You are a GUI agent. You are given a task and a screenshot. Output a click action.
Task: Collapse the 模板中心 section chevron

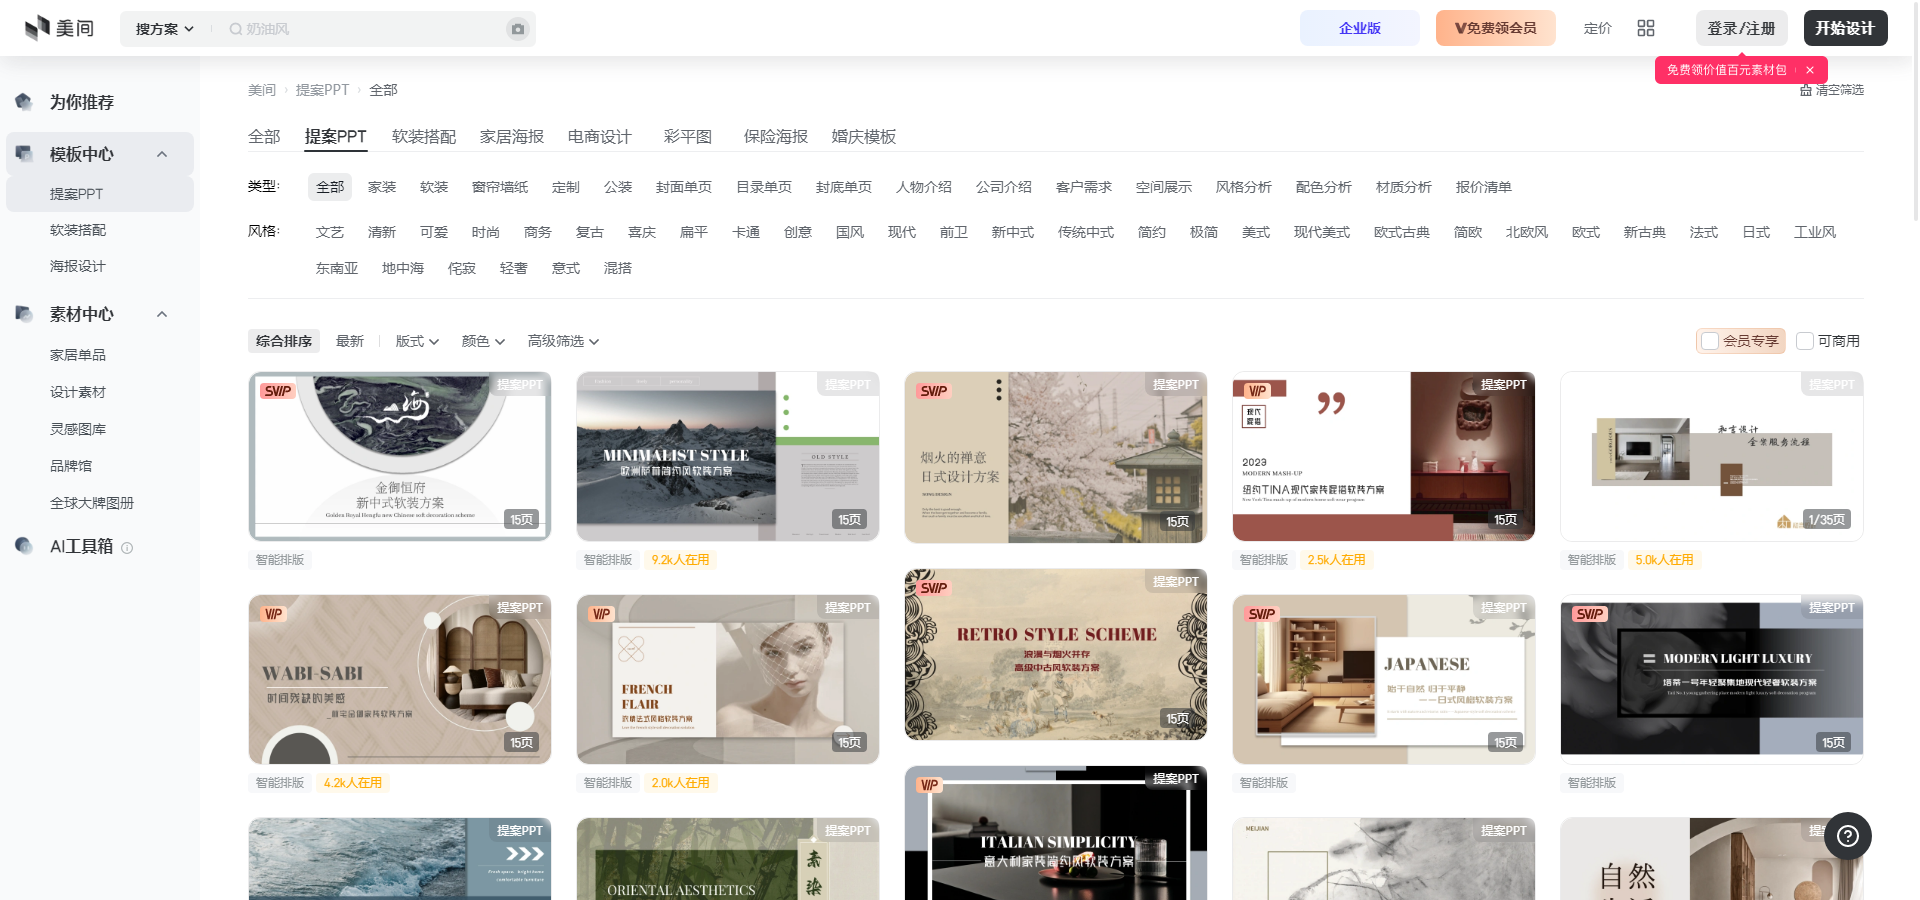pos(162,154)
